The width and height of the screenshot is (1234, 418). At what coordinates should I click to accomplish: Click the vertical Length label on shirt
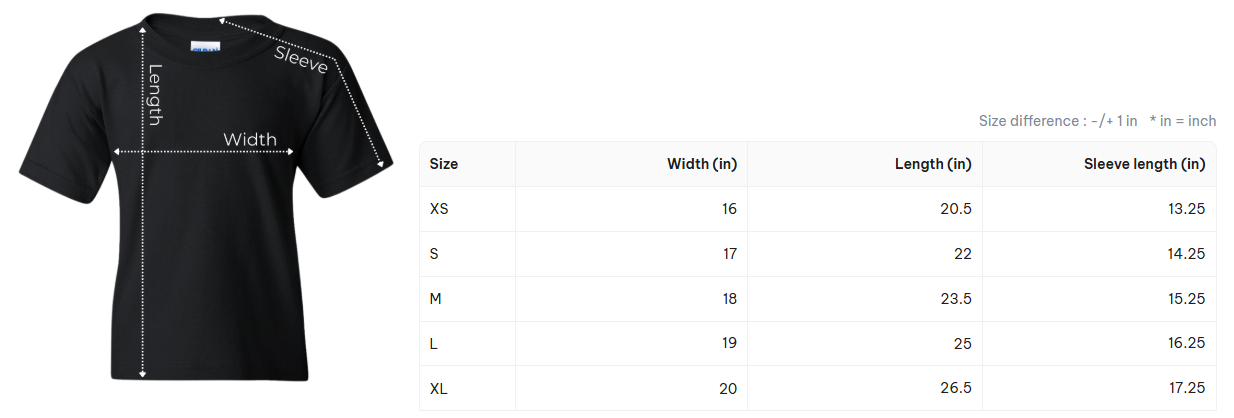pos(155,95)
